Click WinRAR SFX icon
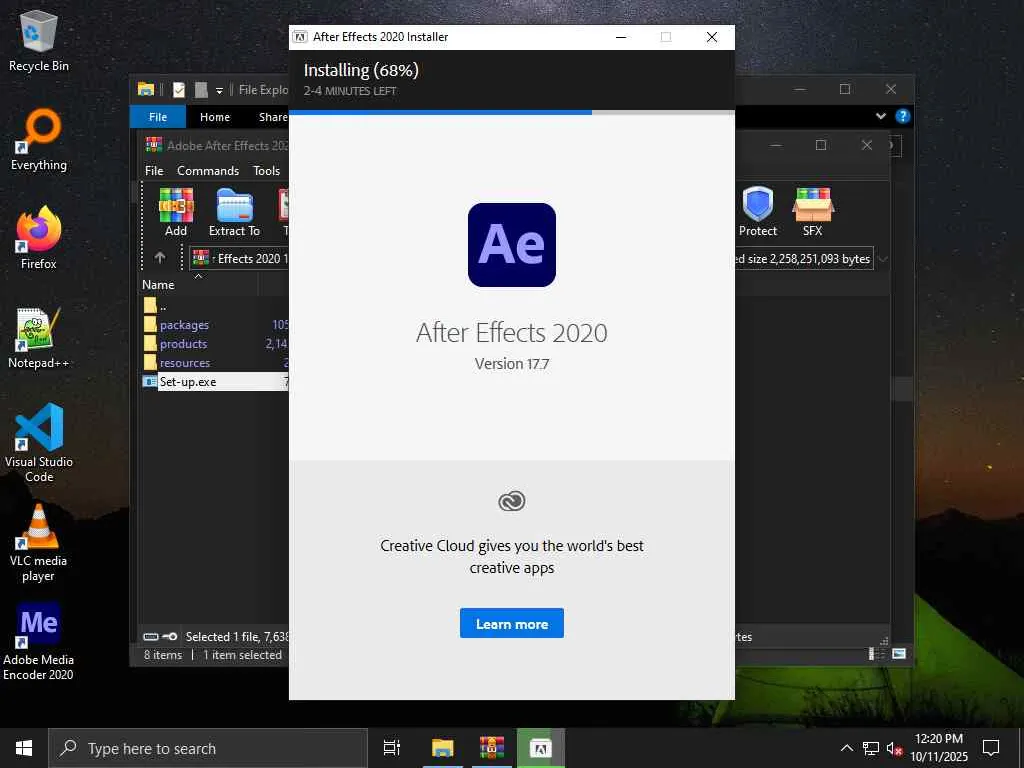This screenshot has height=768, width=1024. click(x=812, y=212)
